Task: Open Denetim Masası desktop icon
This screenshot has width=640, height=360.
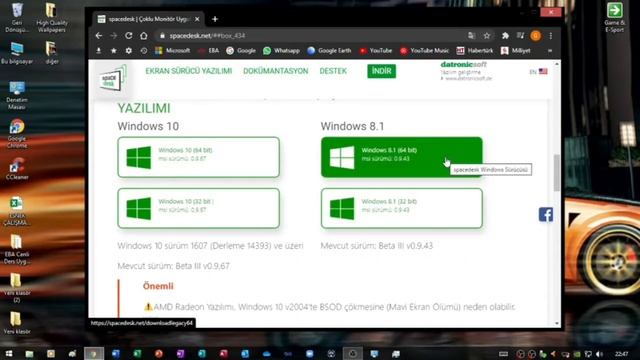Action: pyautogui.click(x=17, y=95)
